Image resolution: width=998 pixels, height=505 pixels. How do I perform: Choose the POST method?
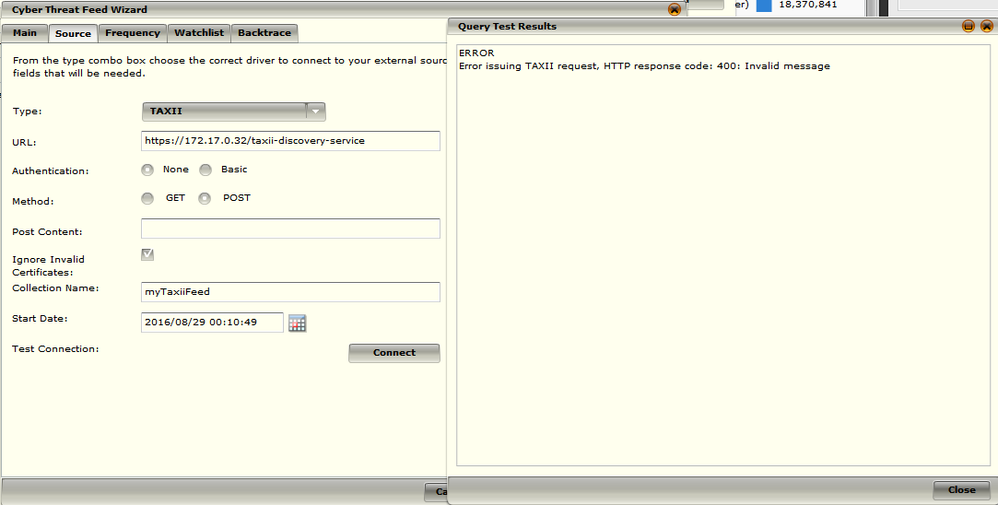pos(204,199)
